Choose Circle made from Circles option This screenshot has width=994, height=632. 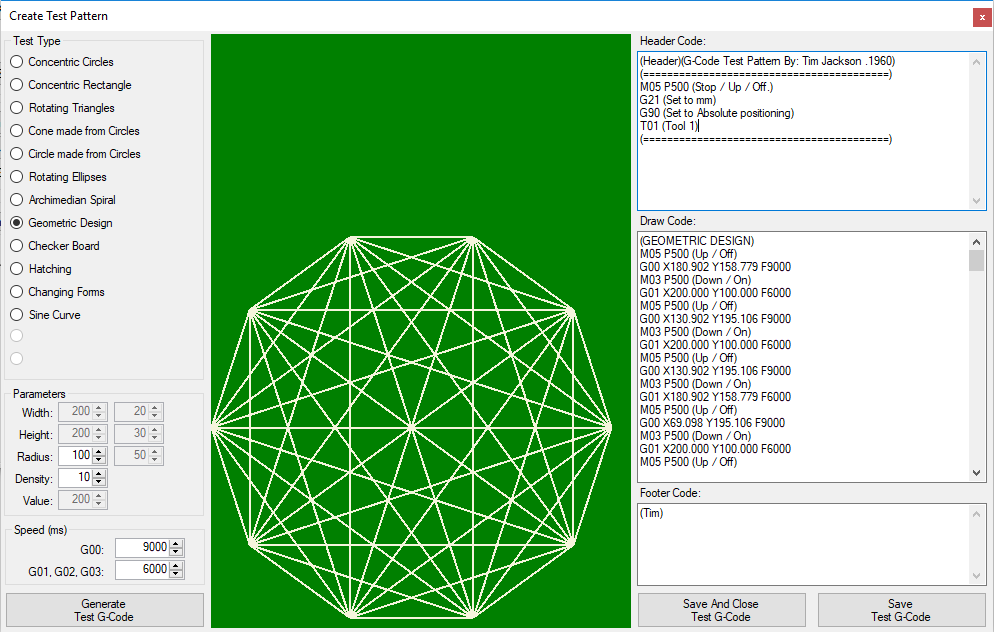pyautogui.click(x=75, y=153)
